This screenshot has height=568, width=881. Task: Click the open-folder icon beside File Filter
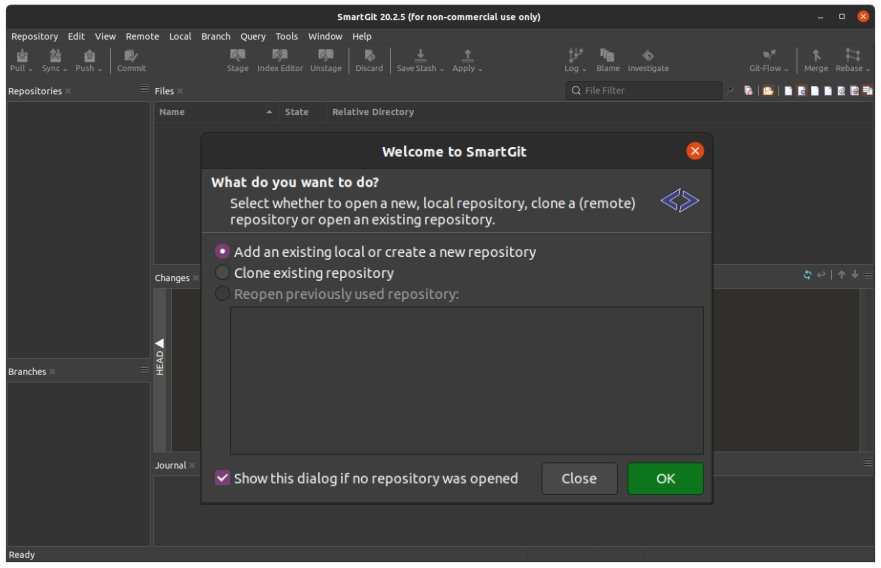coord(768,91)
